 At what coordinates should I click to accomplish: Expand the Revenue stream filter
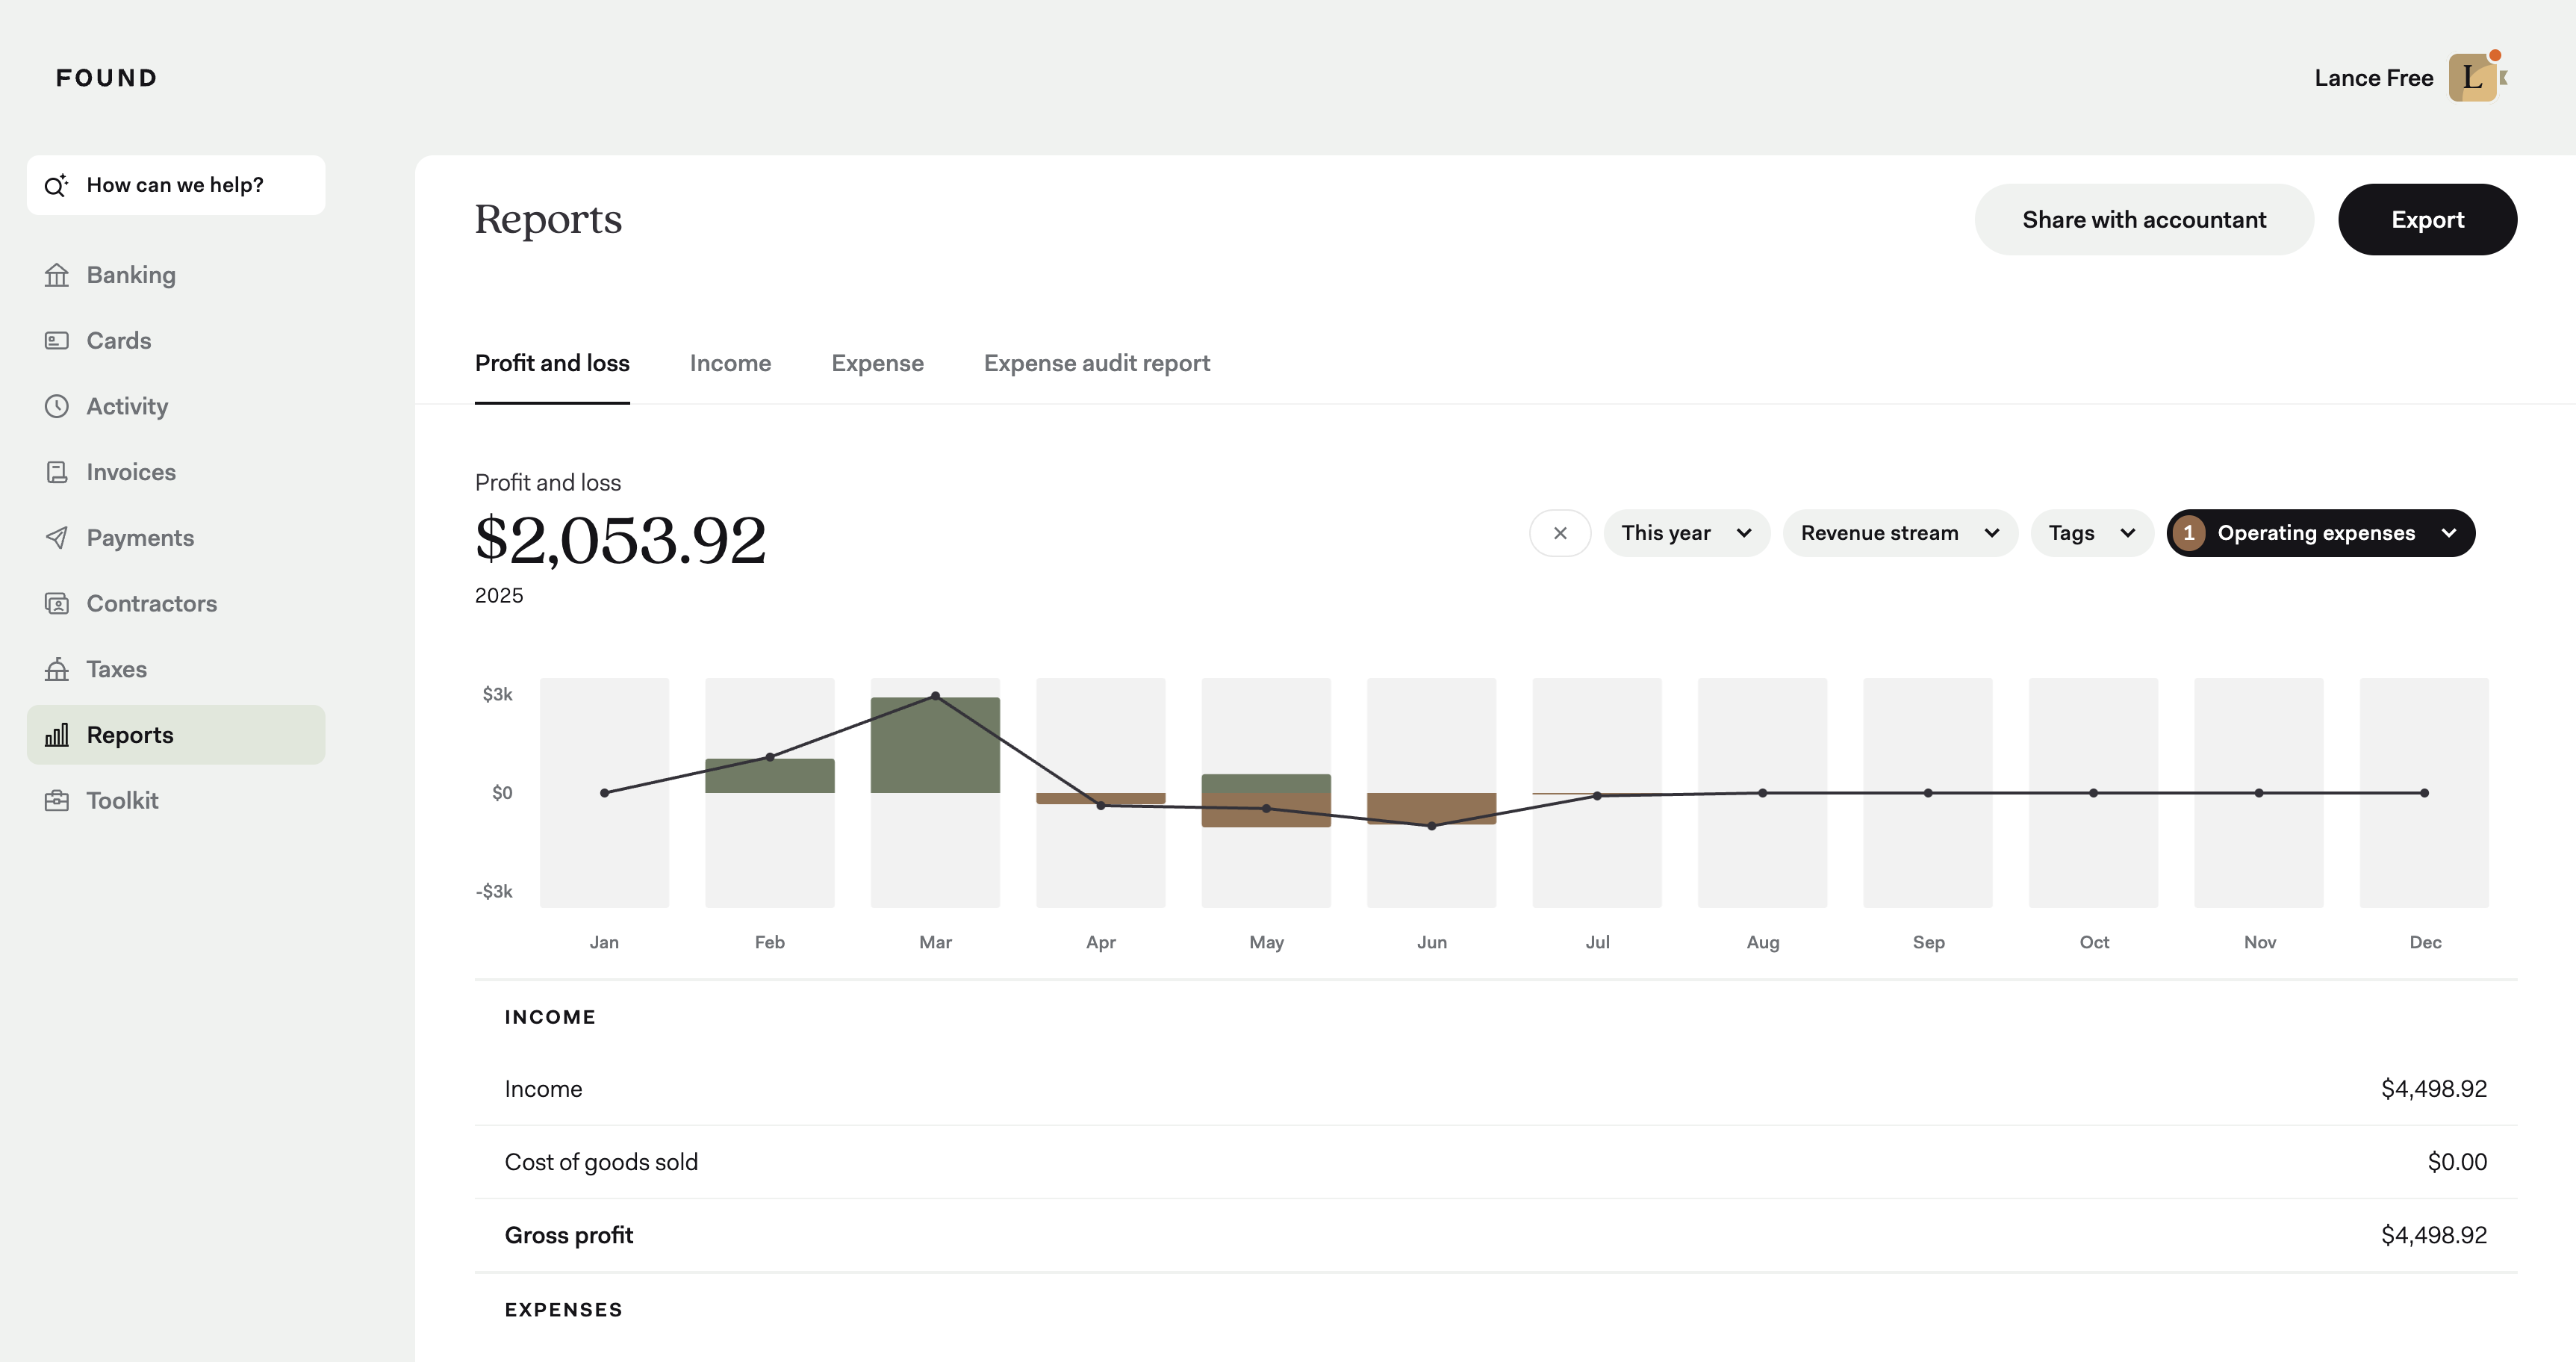click(x=1900, y=533)
